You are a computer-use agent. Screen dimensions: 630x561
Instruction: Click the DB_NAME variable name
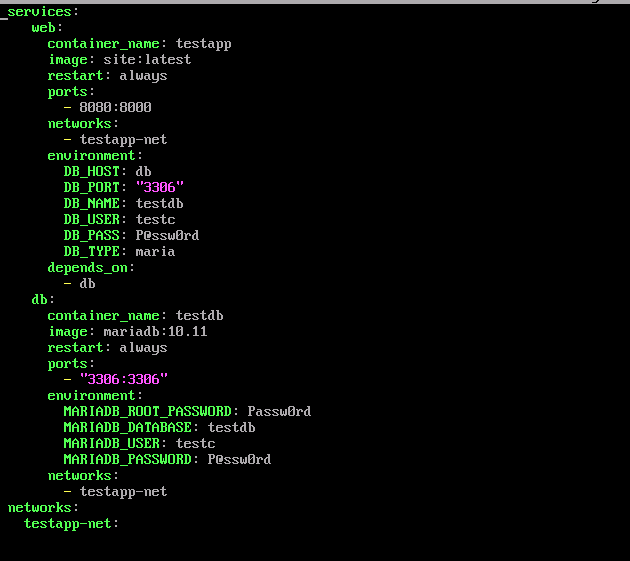(x=95, y=203)
